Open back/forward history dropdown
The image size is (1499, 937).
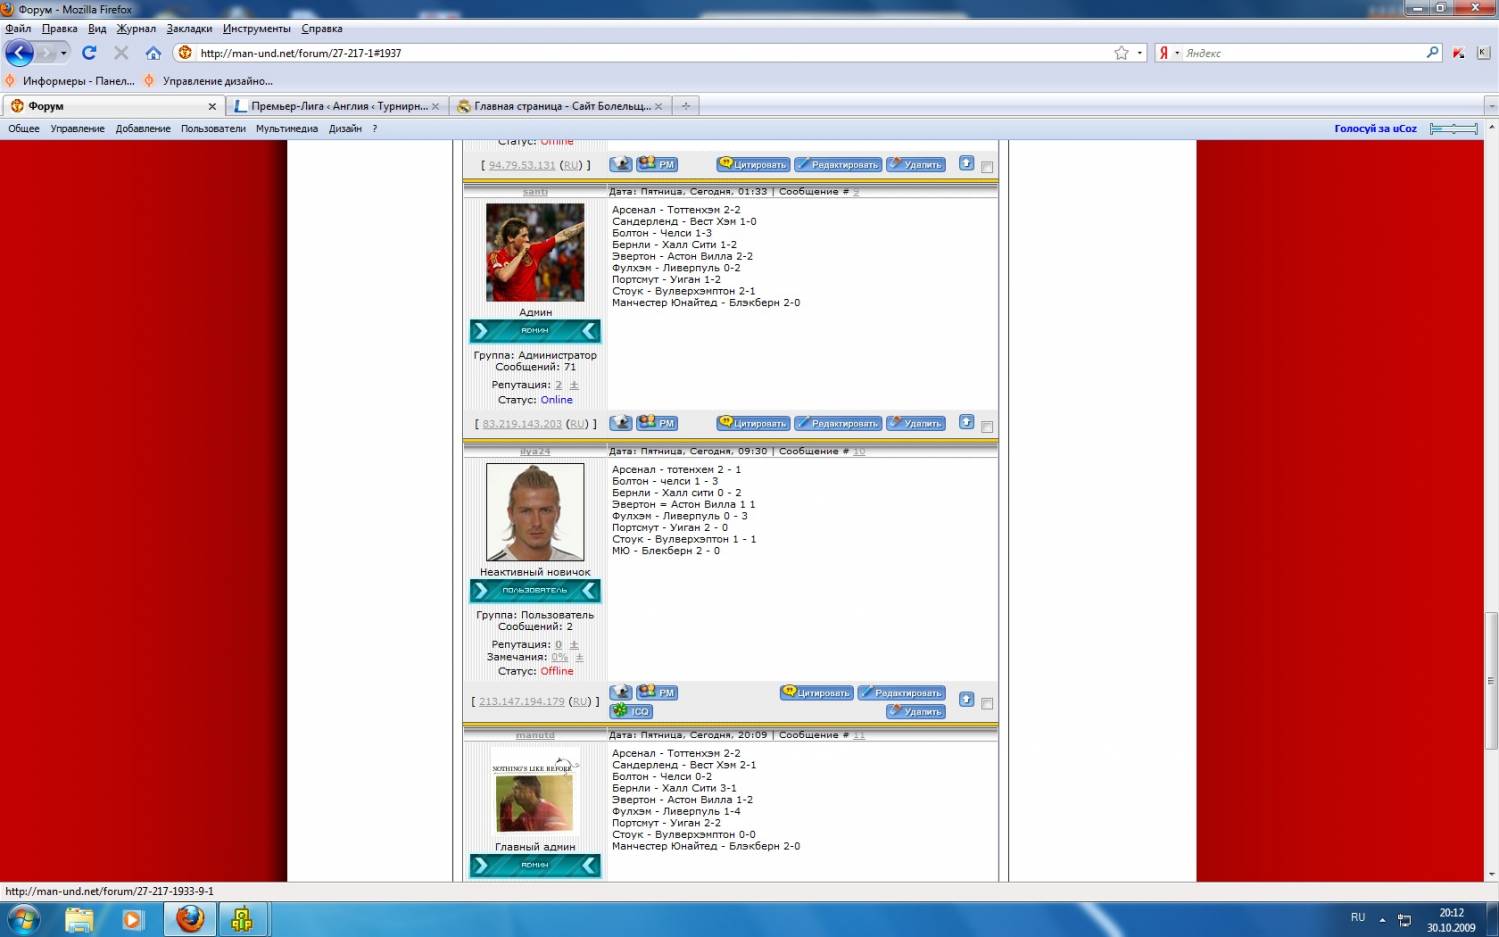tap(63, 53)
